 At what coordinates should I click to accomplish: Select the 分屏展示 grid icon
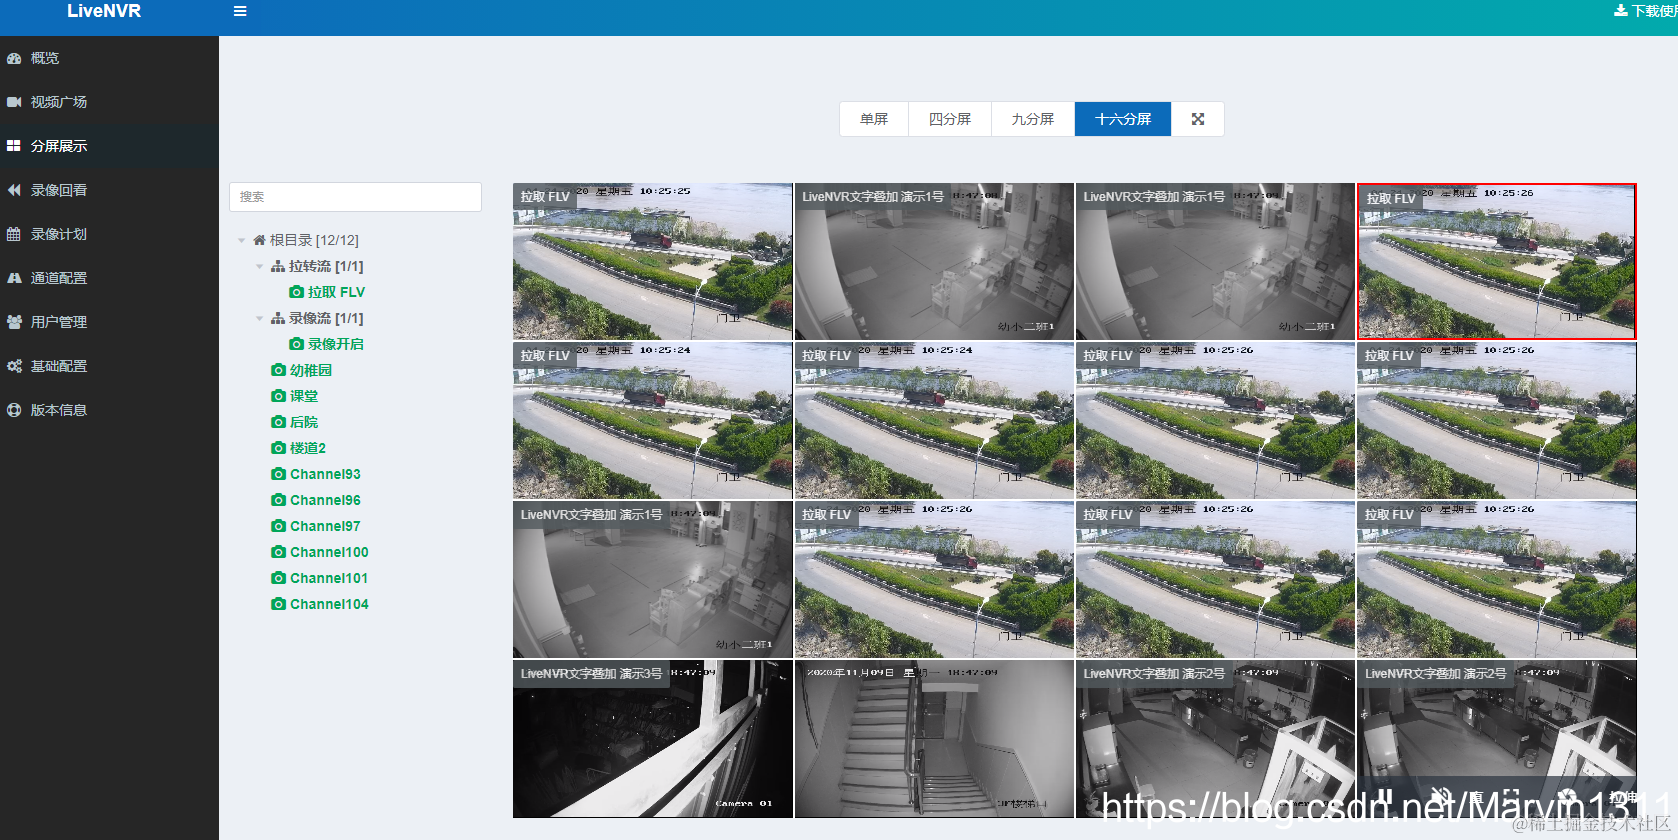[x=14, y=146]
